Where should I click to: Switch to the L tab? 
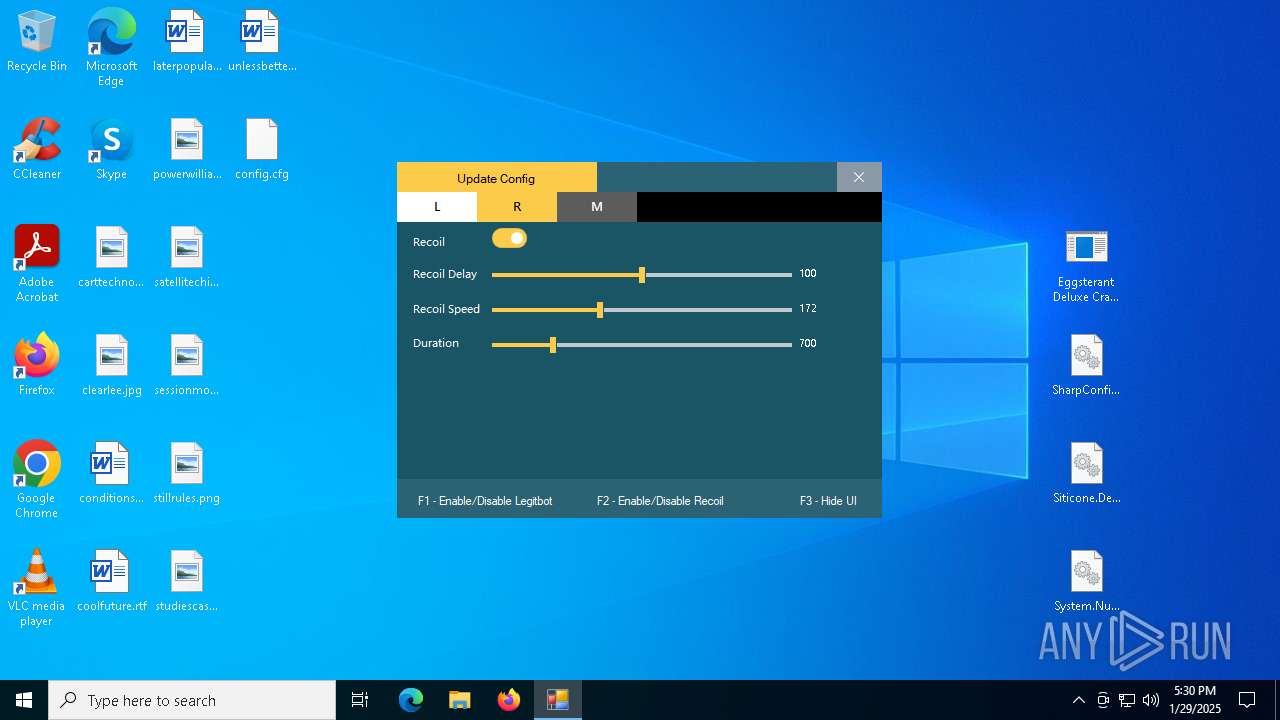437,207
